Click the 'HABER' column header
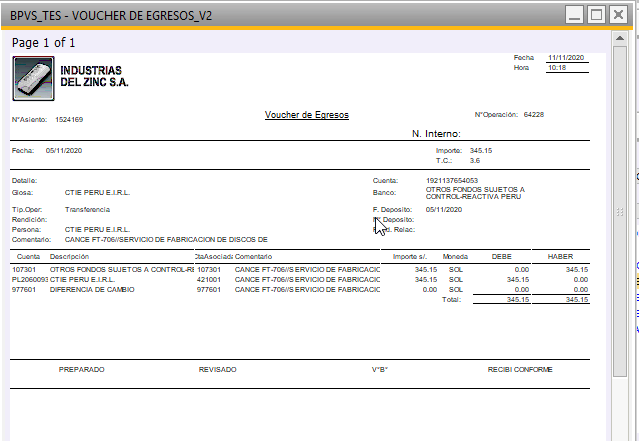 [x=560, y=257]
